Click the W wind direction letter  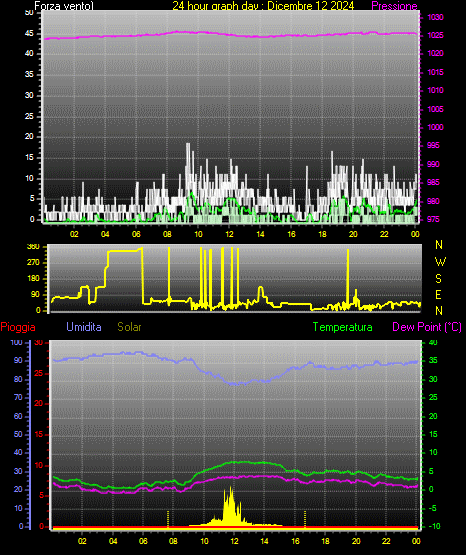pyautogui.click(x=440, y=262)
